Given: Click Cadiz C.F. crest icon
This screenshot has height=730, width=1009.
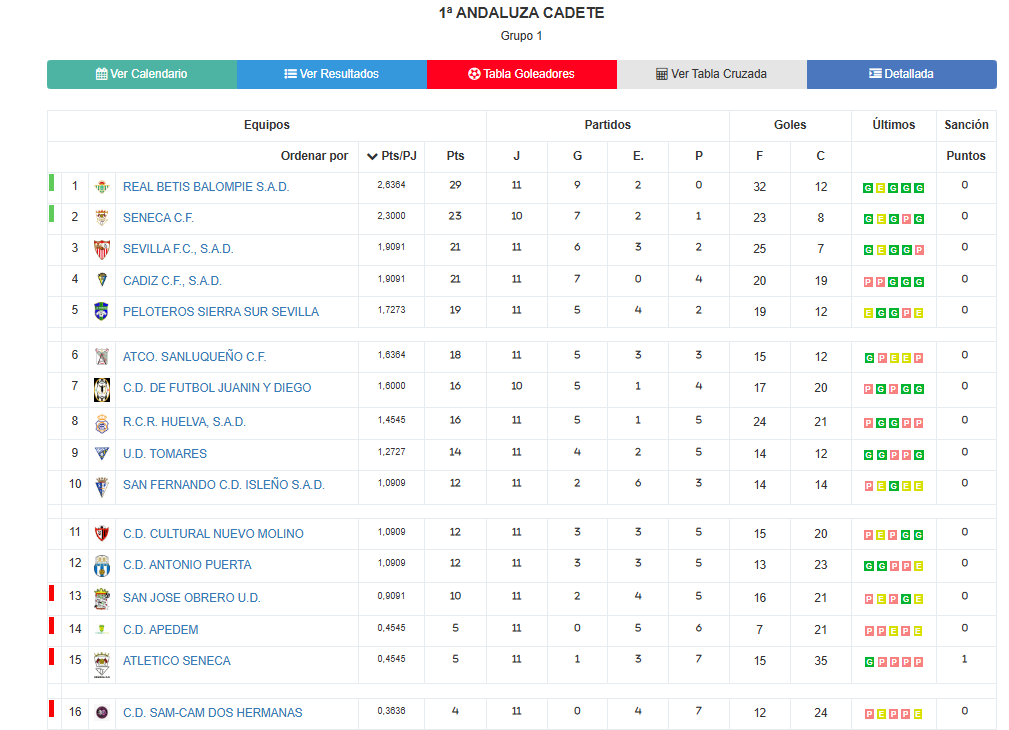Looking at the screenshot, I should tap(102, 280).
